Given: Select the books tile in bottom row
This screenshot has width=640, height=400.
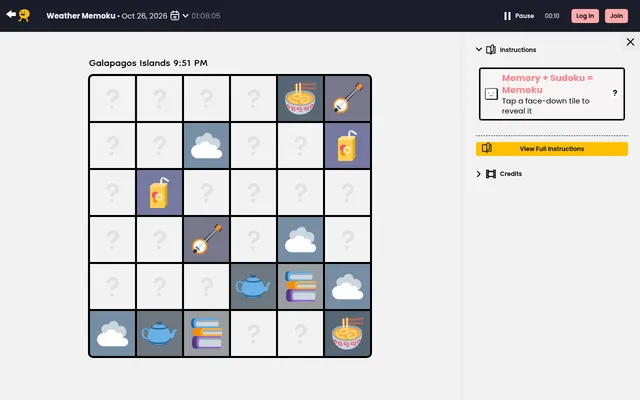Looking at the screenshot, I should point(207,333).
